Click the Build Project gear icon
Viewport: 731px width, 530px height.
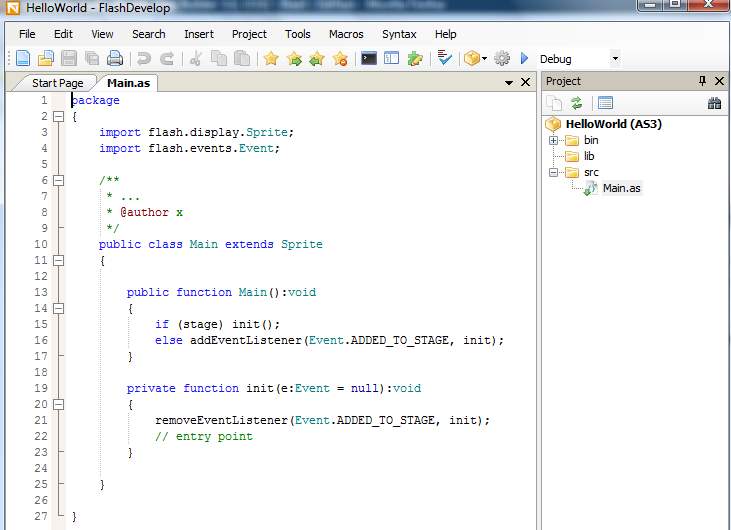click(x=502, y=59)
